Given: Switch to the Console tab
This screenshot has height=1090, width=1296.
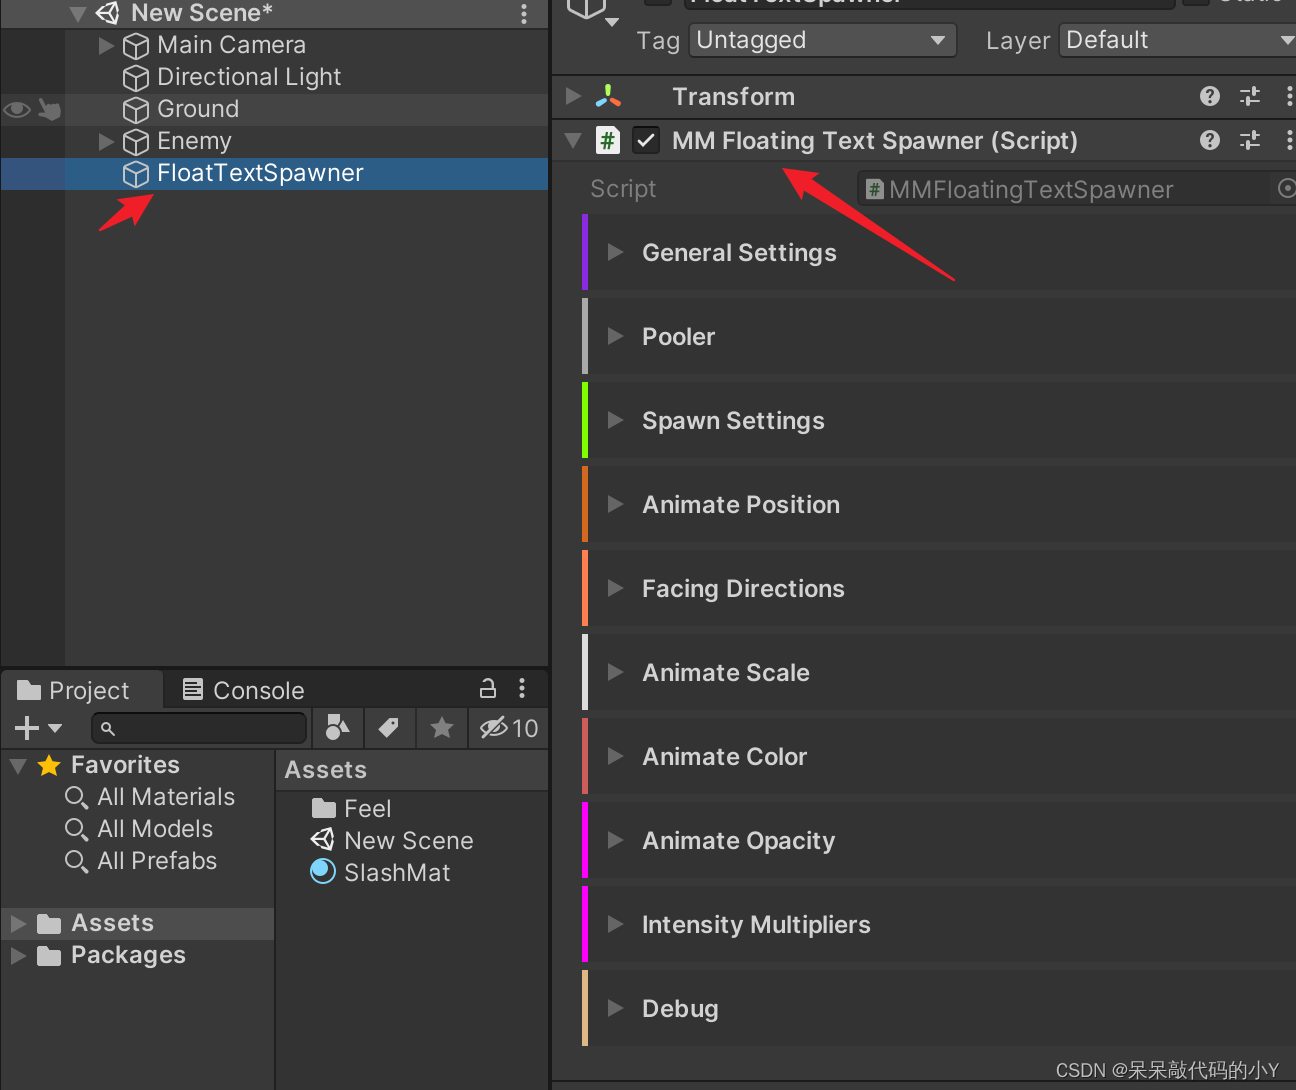Looking at the screenshot, I should pos(244,690).
